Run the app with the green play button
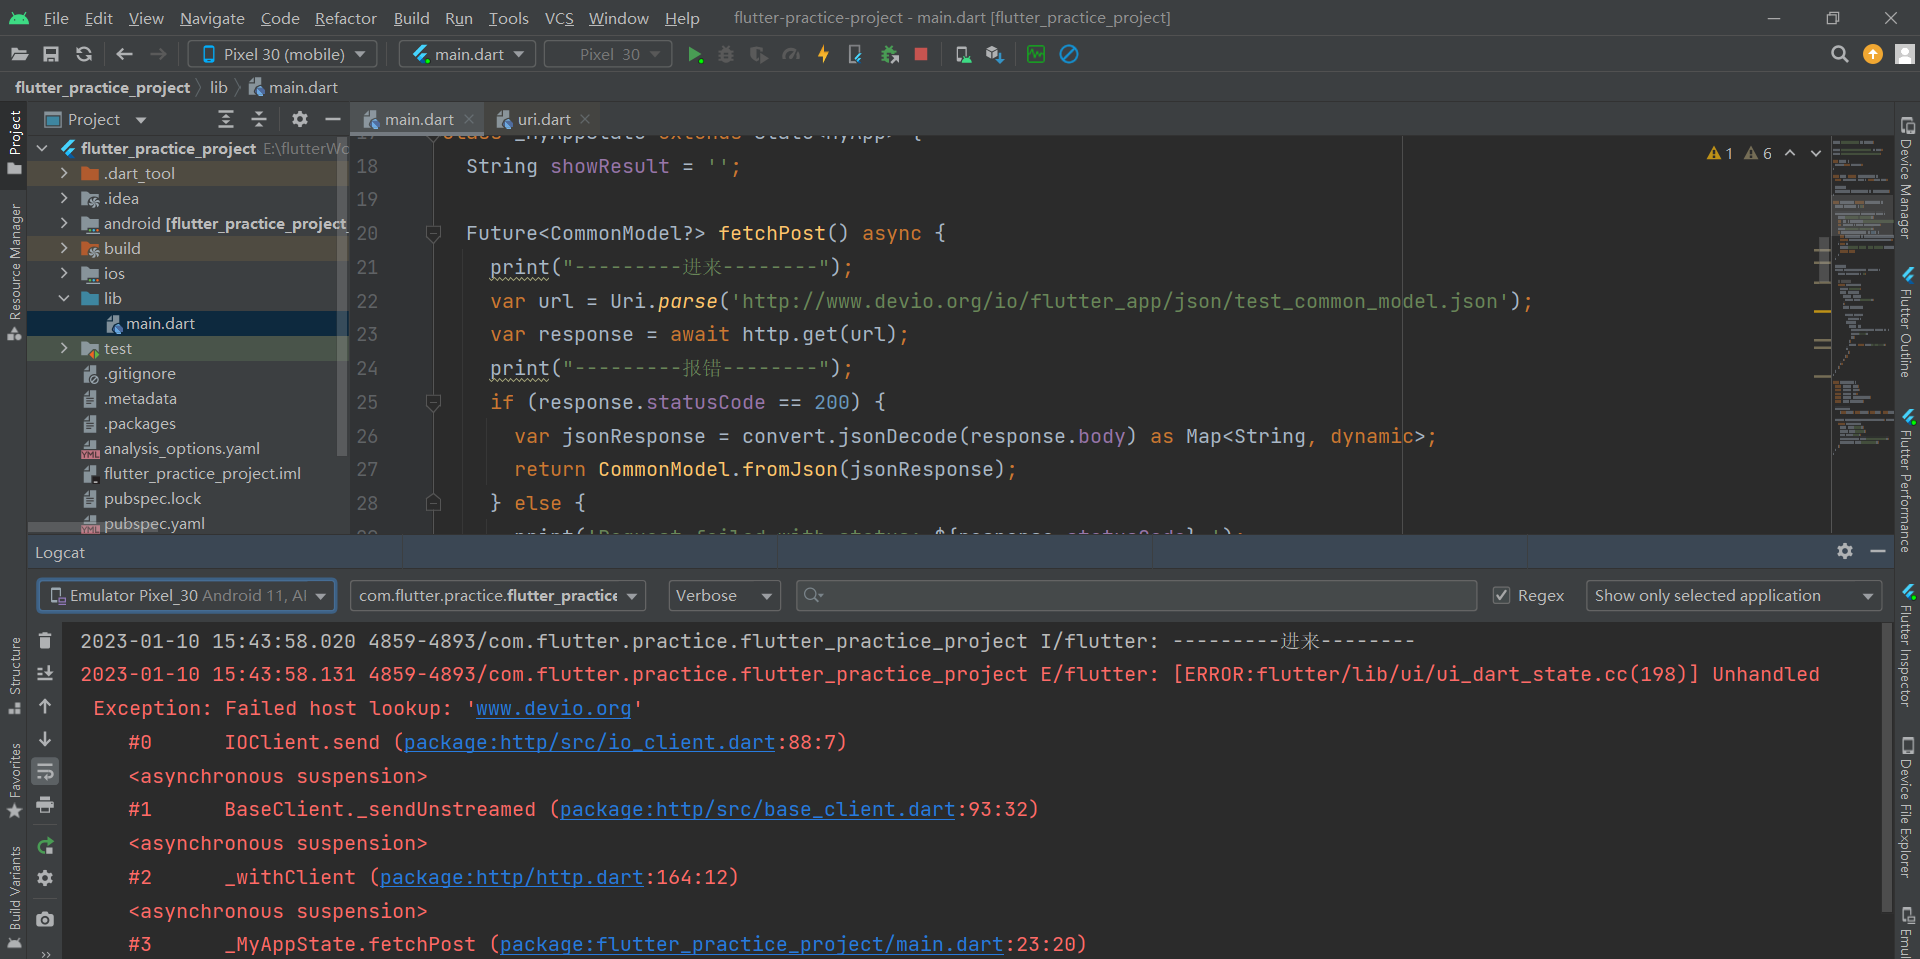 (x=695, y=54)
